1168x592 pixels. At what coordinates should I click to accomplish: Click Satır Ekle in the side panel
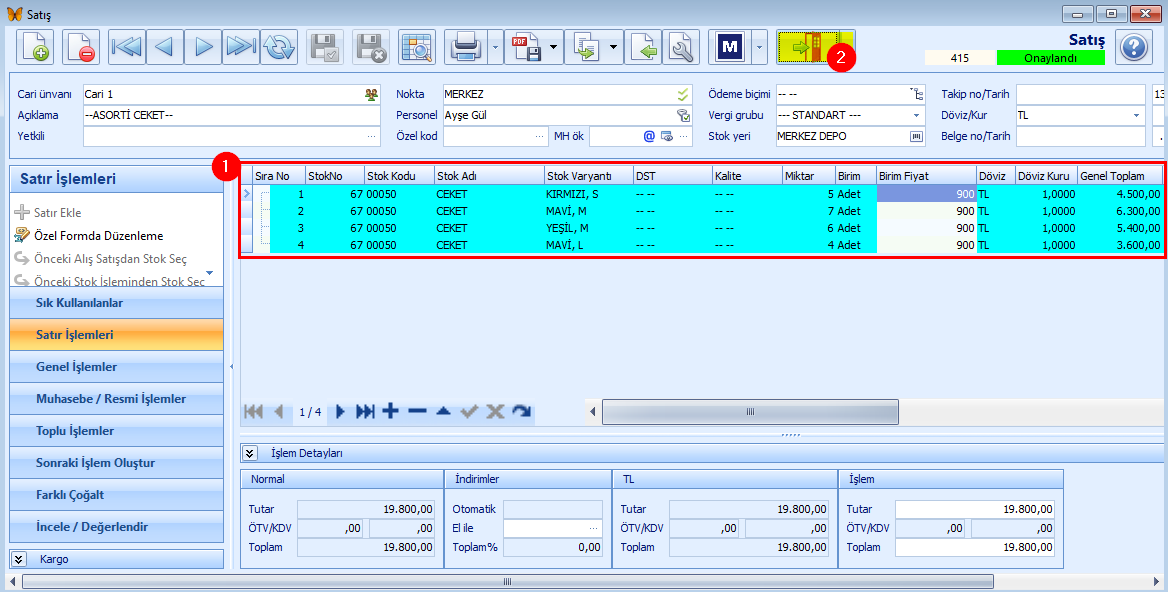point(57,213)
